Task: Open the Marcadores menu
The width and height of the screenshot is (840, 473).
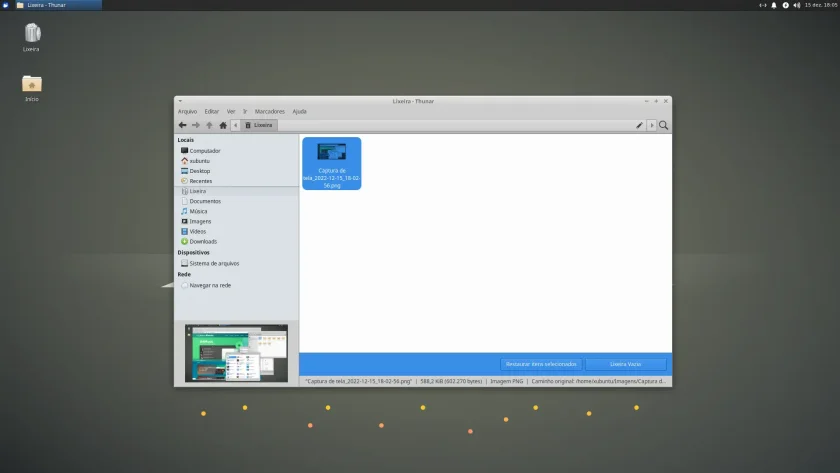Action: point(269,111)
